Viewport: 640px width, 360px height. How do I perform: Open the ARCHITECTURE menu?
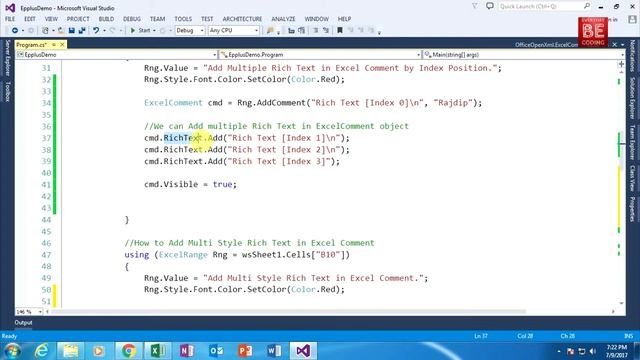tap(242, 19)
